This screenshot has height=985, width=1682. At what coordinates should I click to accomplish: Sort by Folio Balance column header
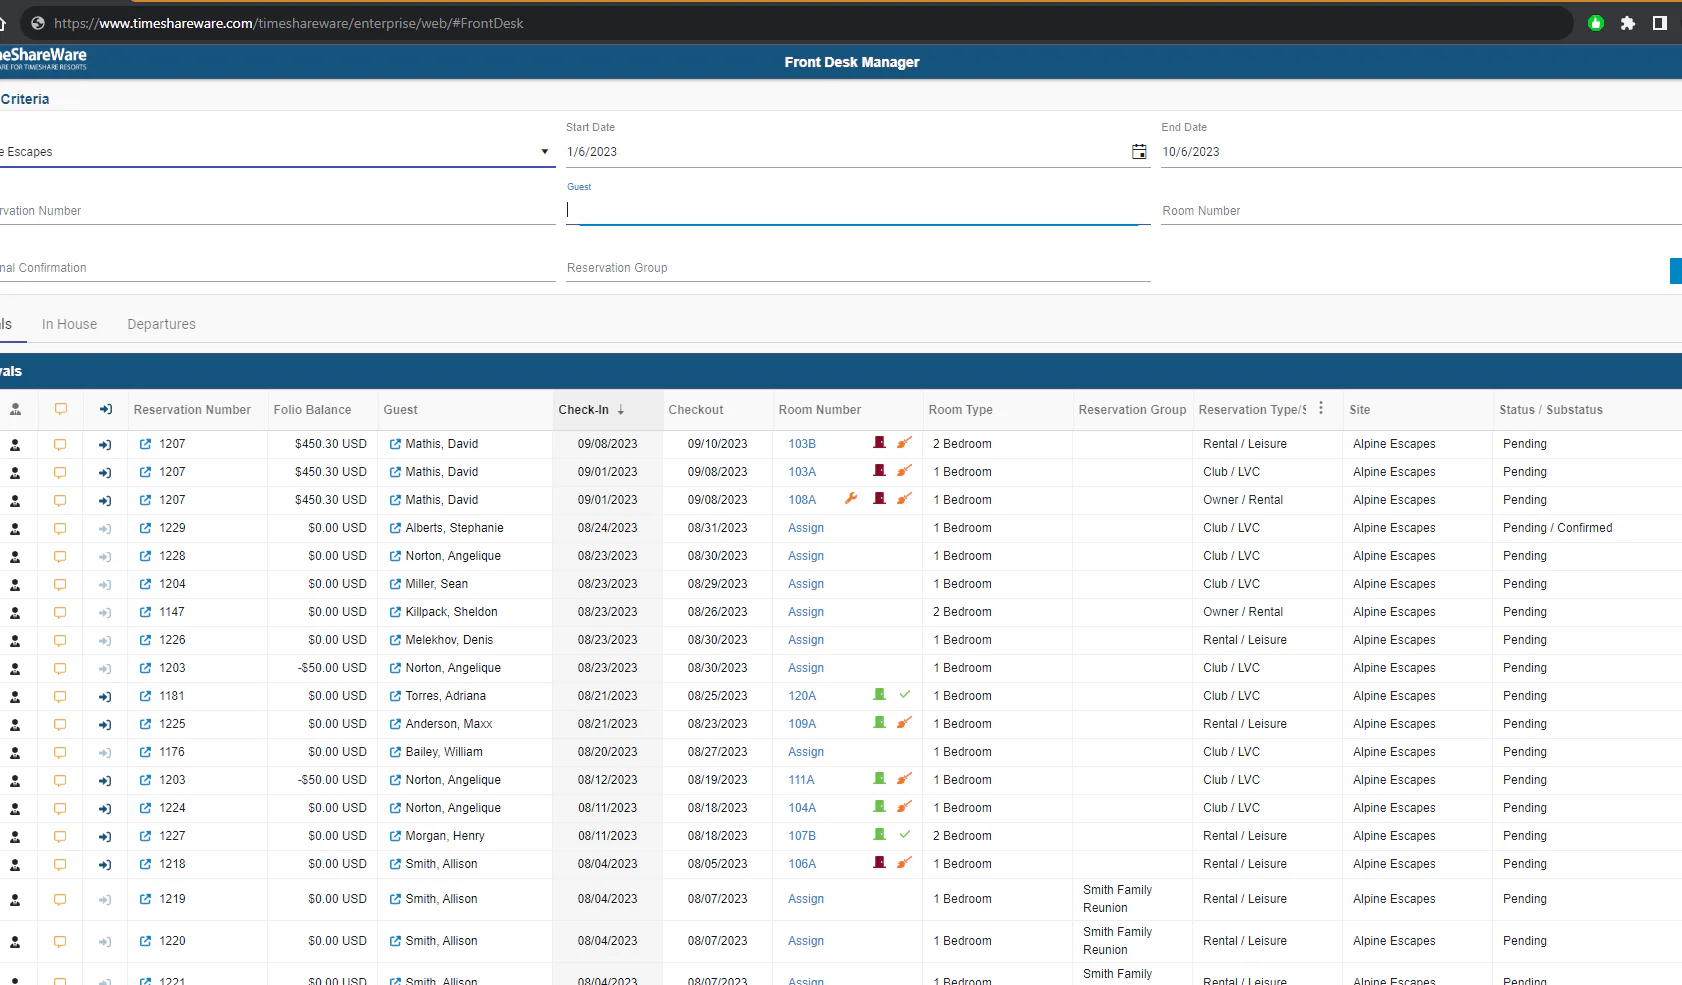(312, 410)
